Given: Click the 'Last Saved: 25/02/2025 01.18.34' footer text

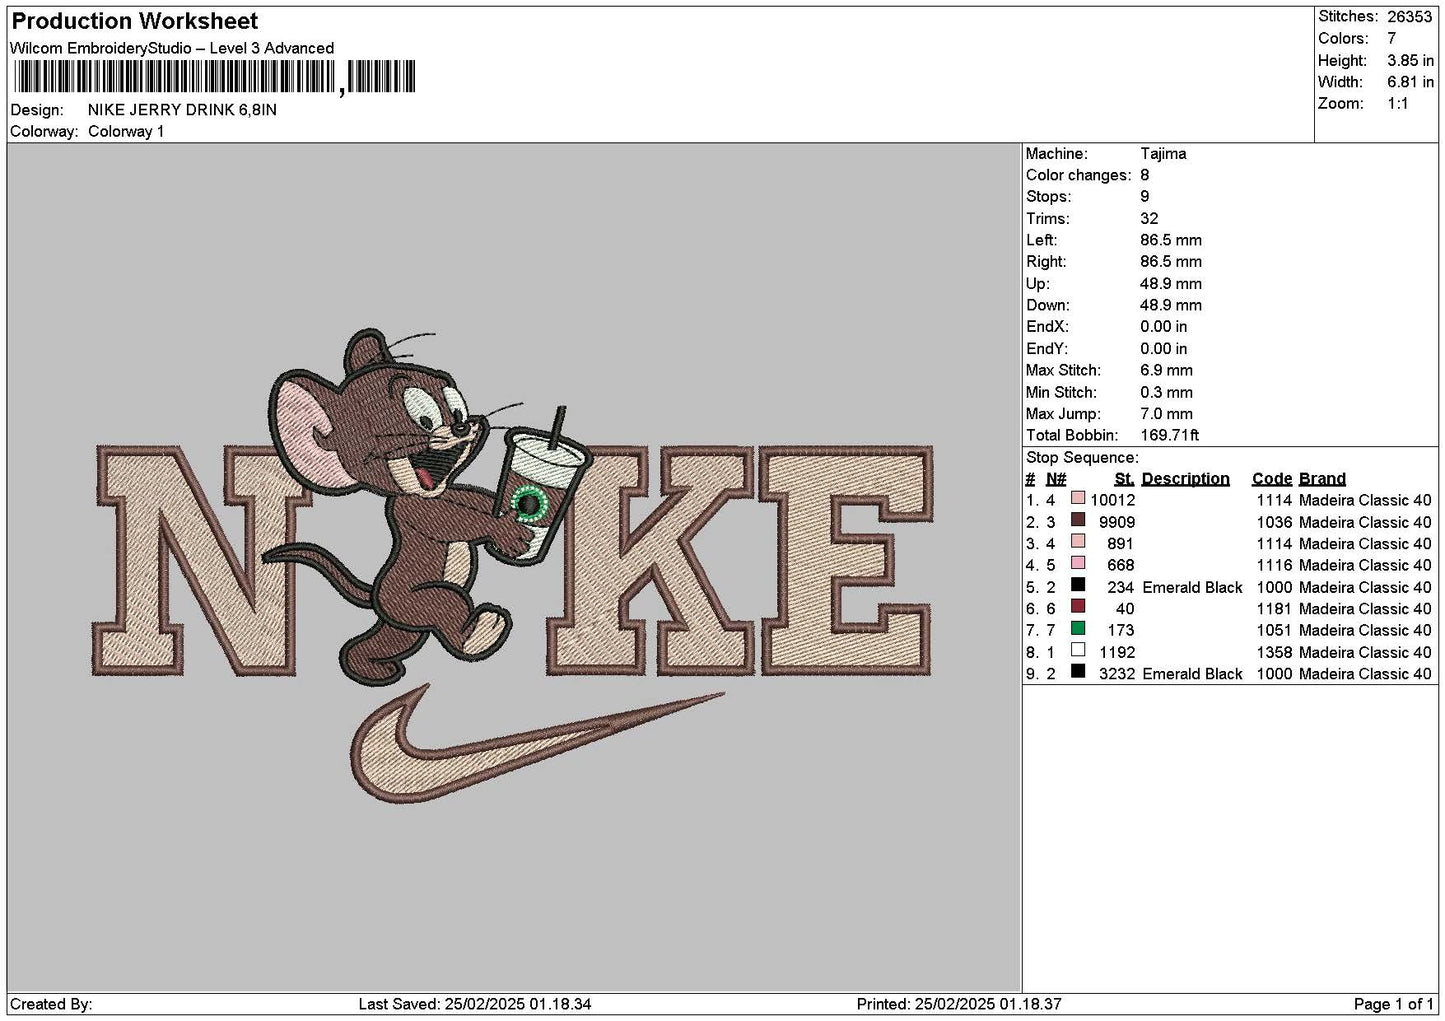Looking at the screenshot, I should tap(475, 1004).
